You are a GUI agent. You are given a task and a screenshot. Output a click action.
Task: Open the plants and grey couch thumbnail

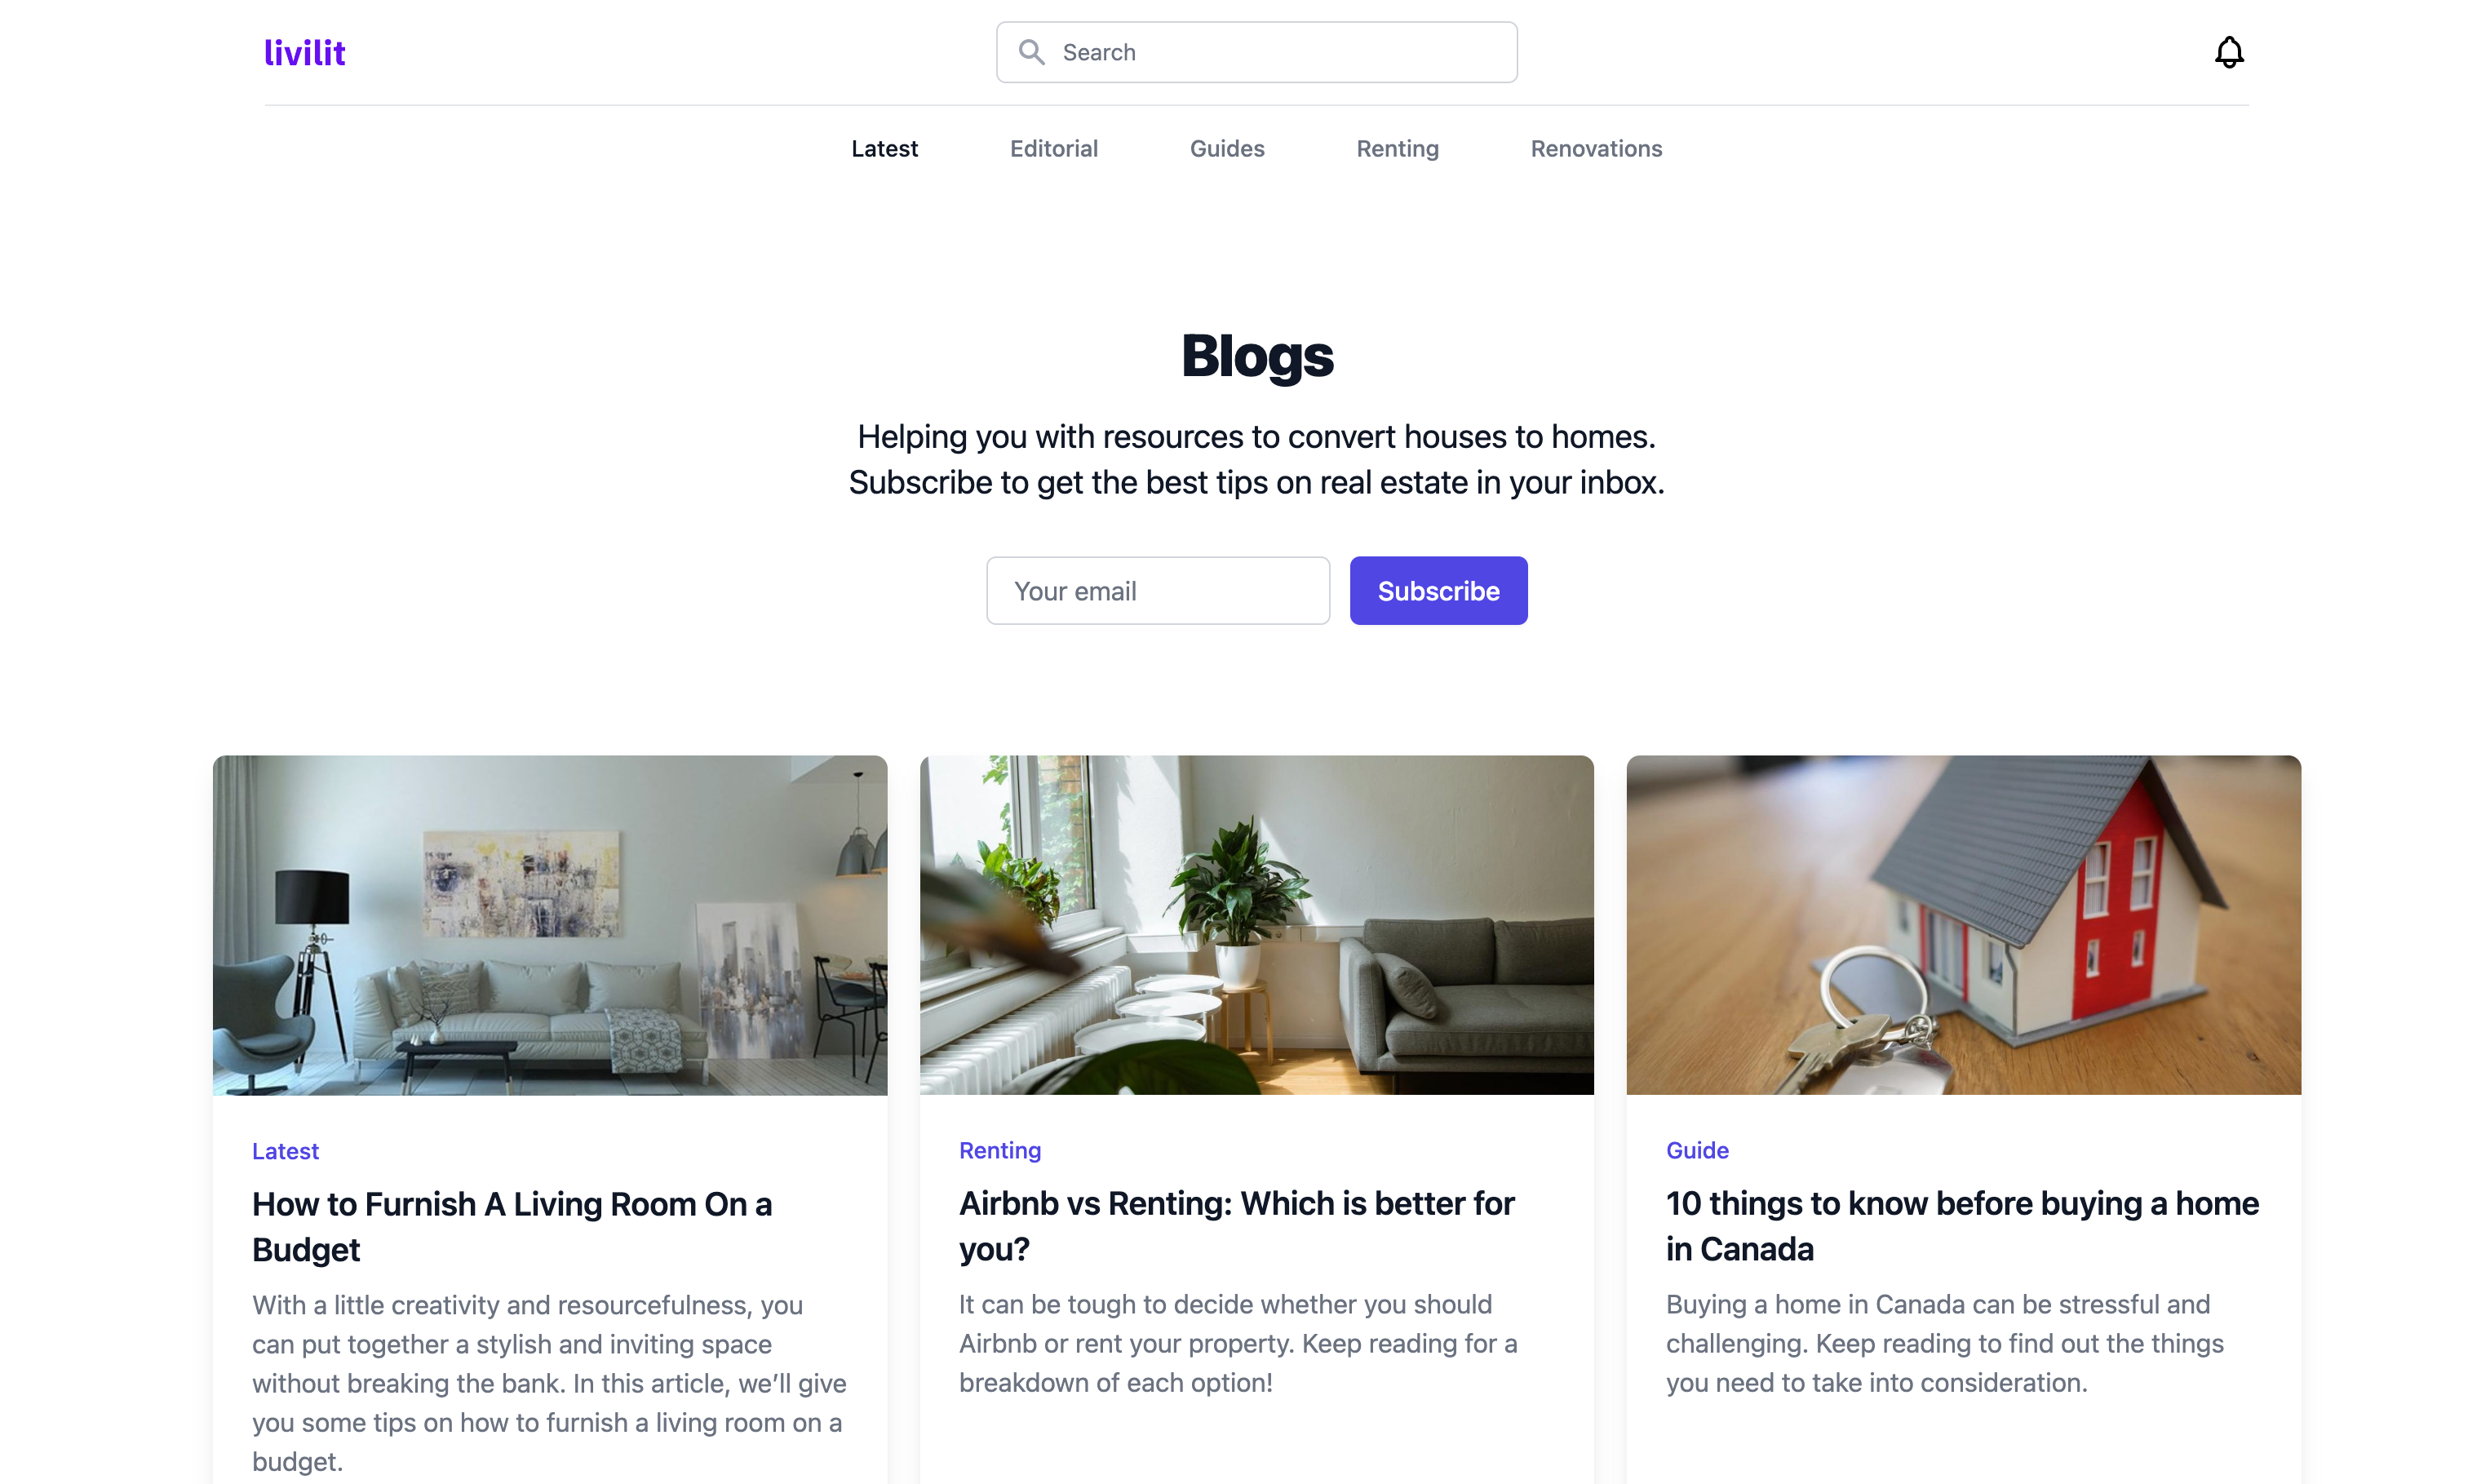(x=1256, y=924)
